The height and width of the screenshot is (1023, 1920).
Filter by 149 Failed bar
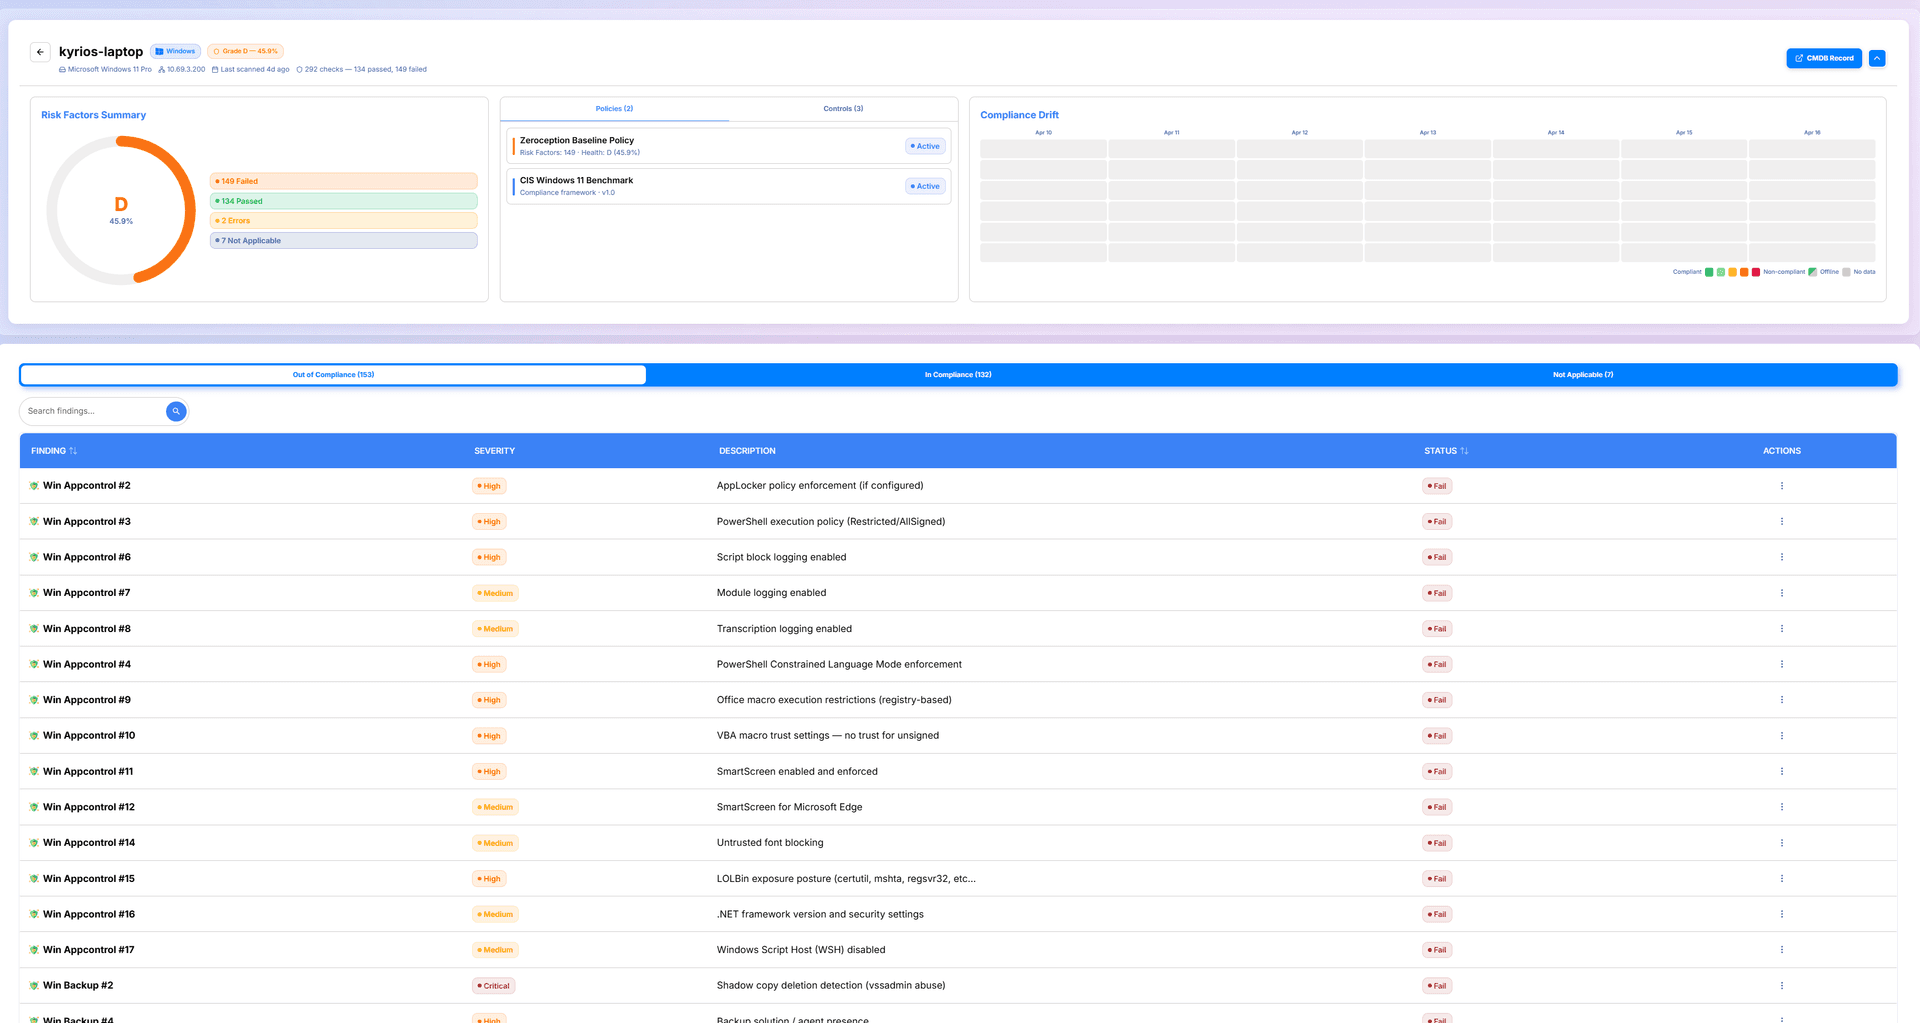pyautogui.click(x=343, y=181)
